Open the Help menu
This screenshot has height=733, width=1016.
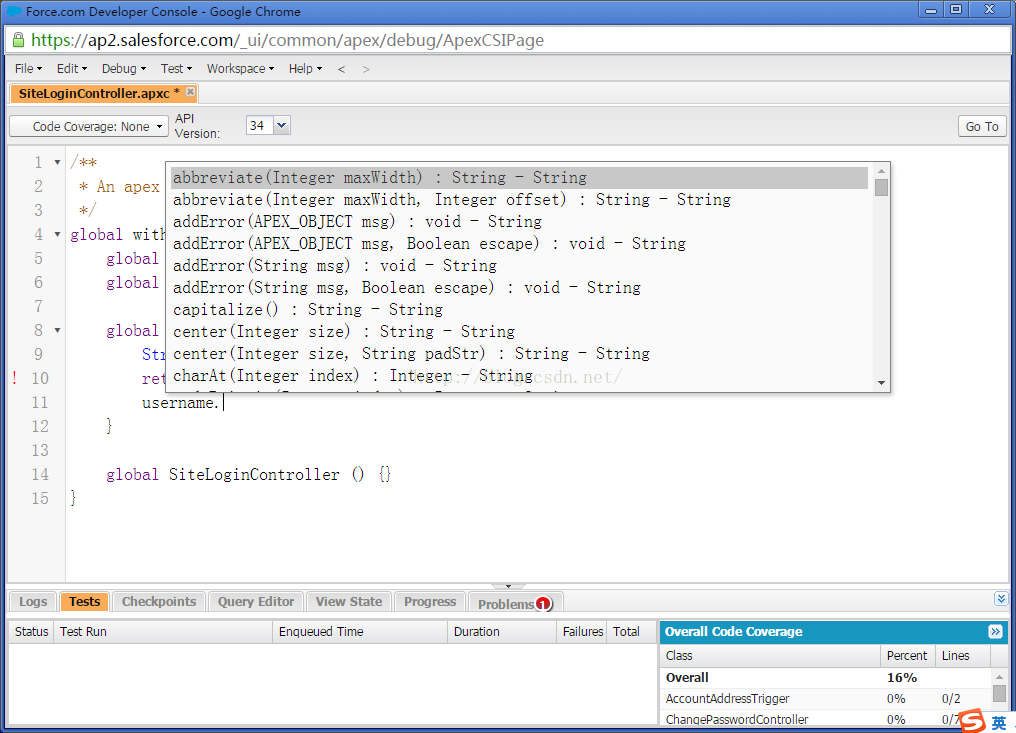pos(305,69)
